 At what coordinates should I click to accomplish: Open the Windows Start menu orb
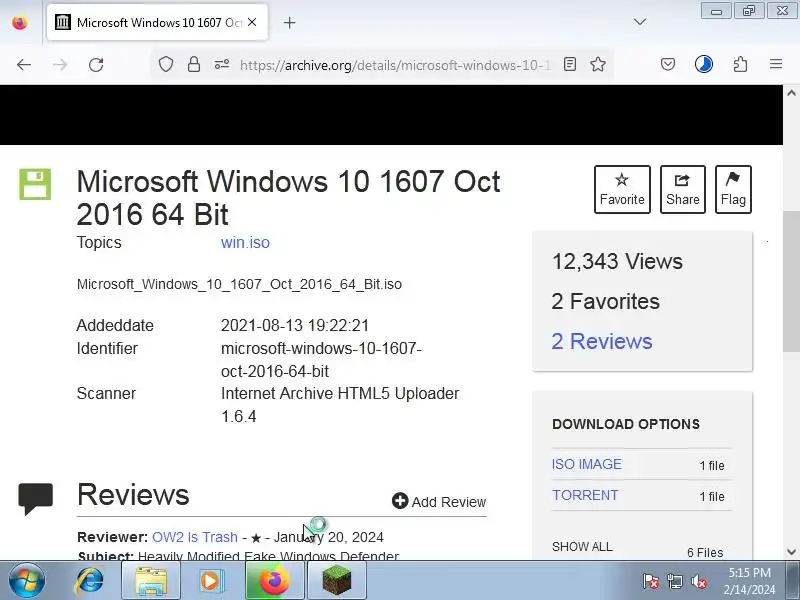point(26,581)
